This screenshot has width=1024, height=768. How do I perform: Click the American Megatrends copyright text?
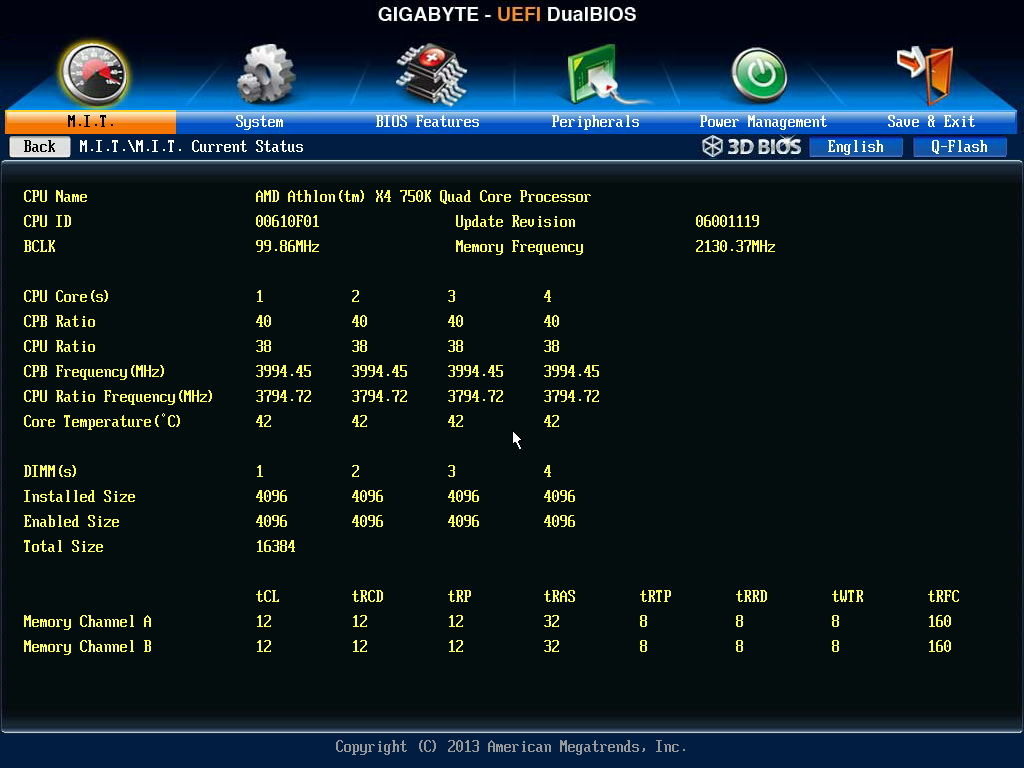[x=511, y=746]
